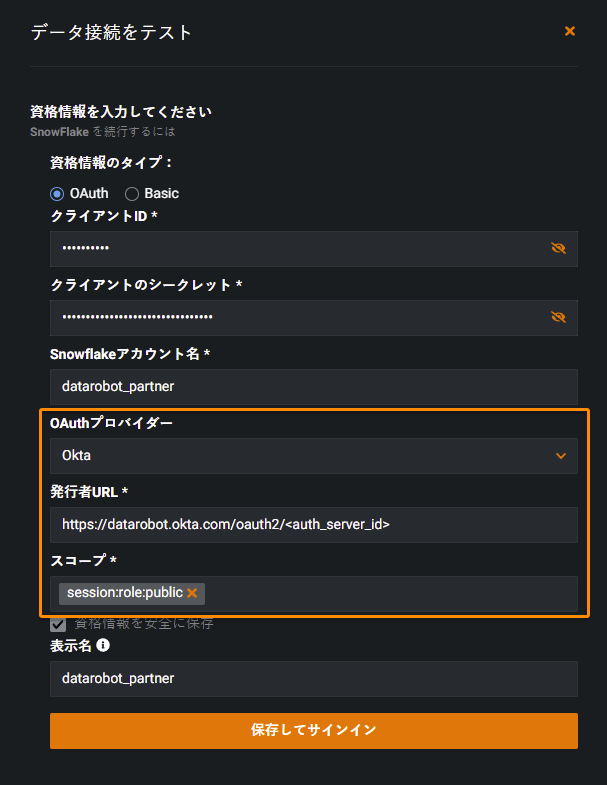This screenshot has width=607, height=785.
Task: Click the Snowflakeアカウント名 input field
Action: point(313,386)
